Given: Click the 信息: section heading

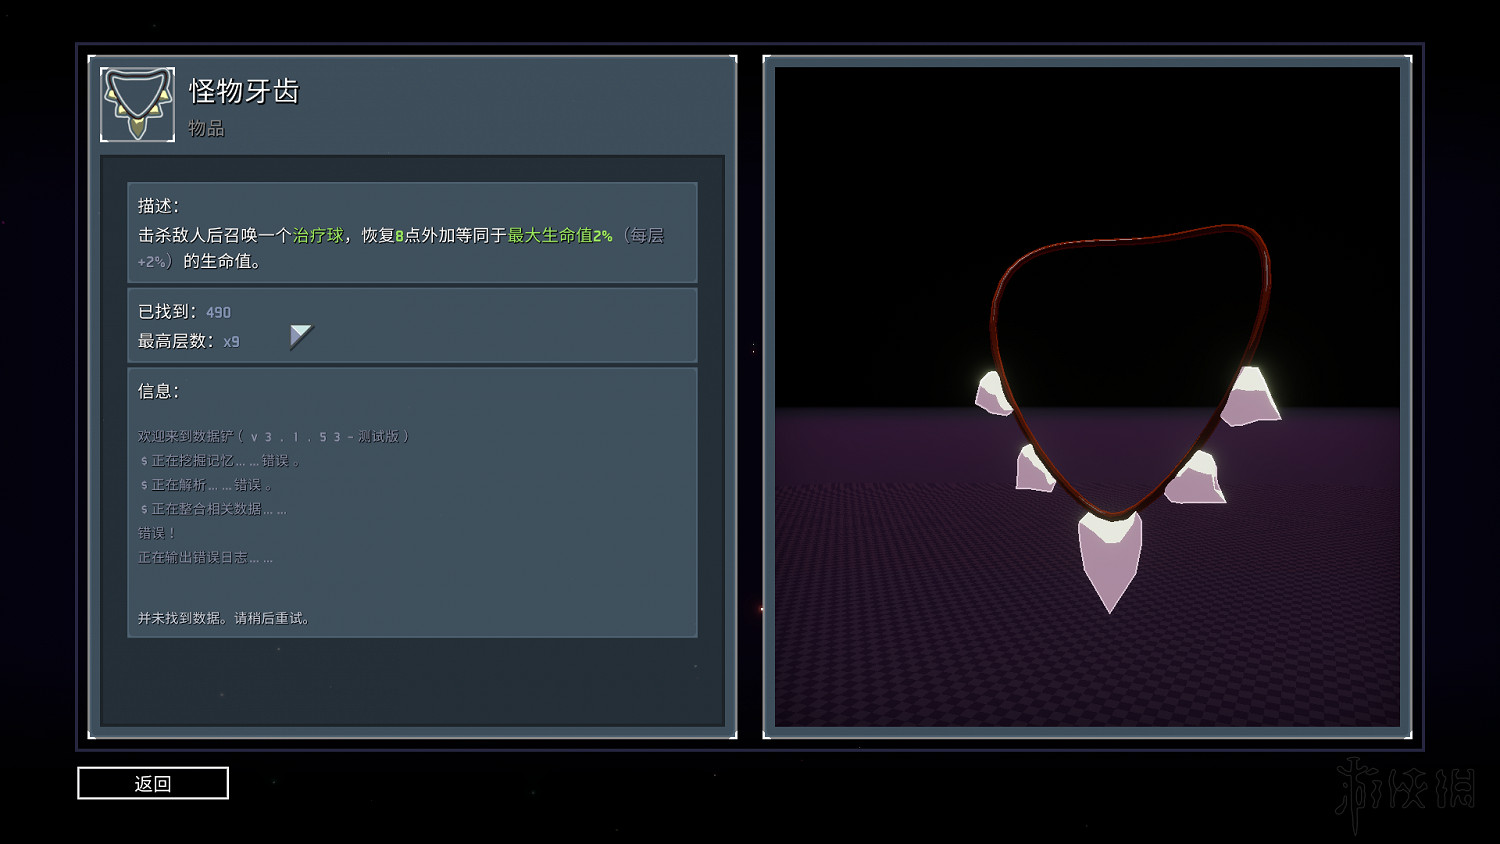Looking at the screenshot, I should tap(158, 392).
